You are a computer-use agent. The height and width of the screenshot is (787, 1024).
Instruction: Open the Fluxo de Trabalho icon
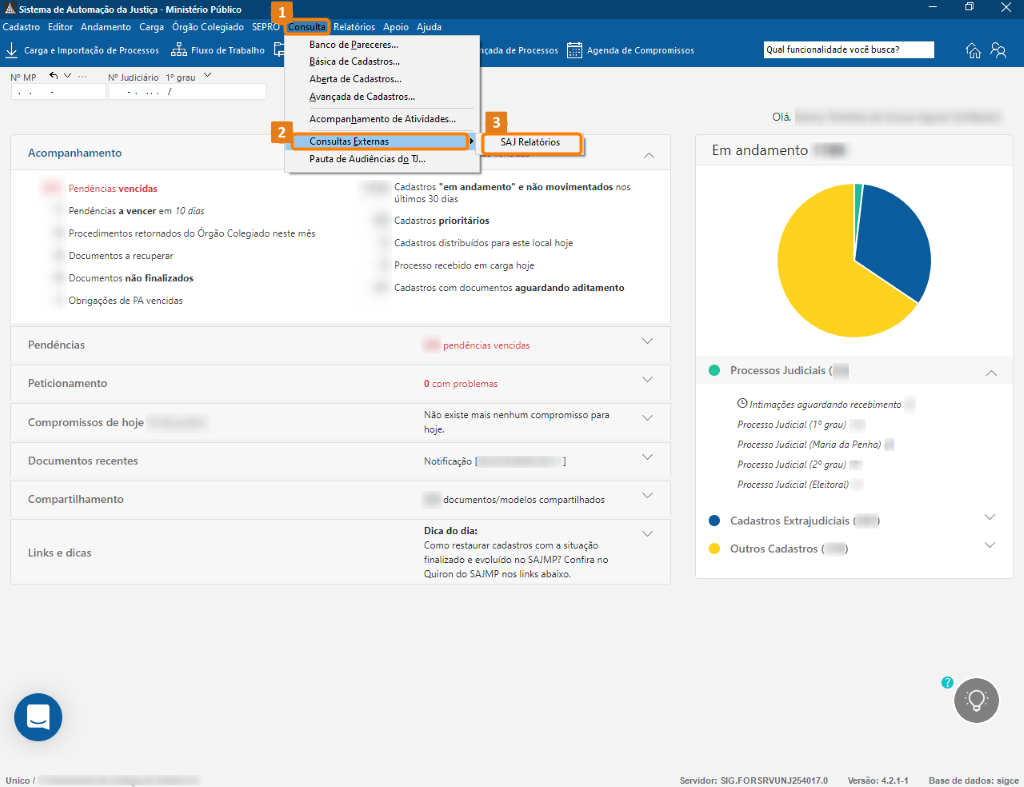[x=178, y=50]
